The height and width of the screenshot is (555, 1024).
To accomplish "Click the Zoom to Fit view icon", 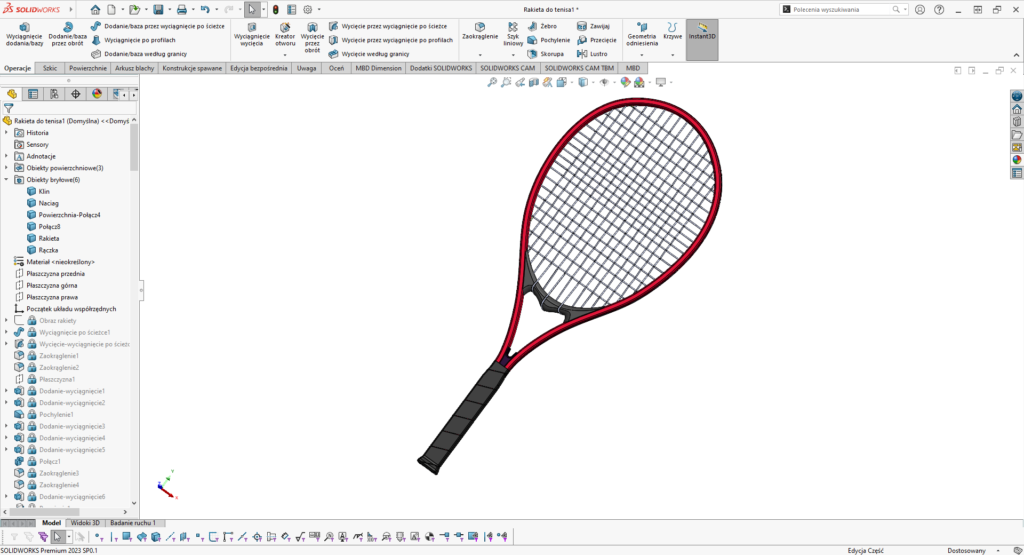I will [x=492, y=82].
